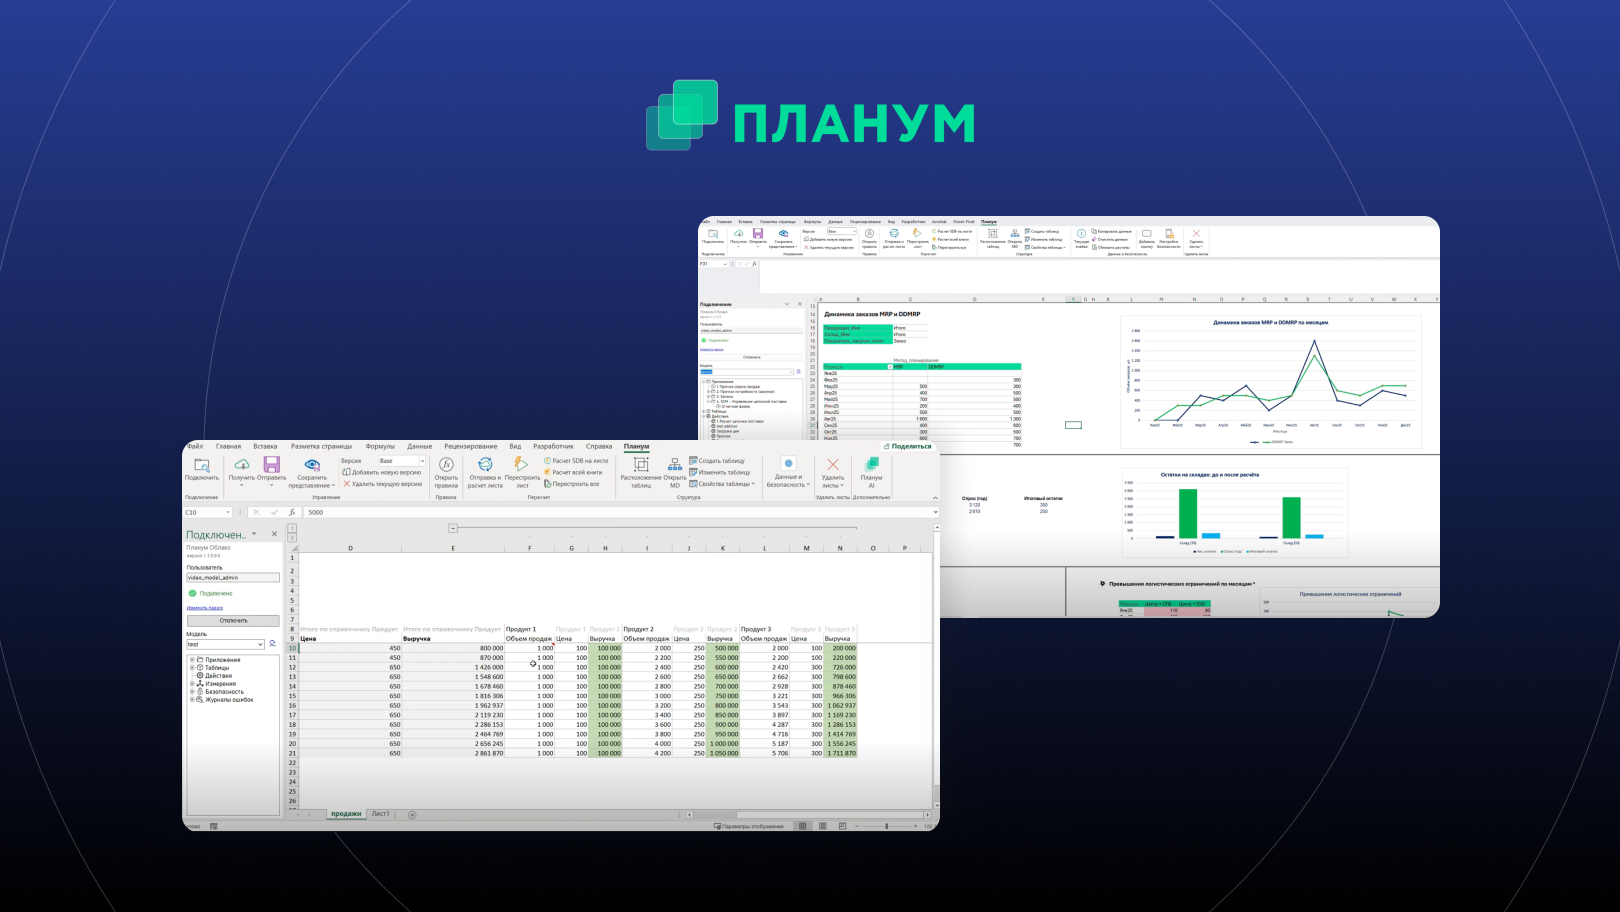This screenshot has width=1620, height=912.
Task: Click the Открыть правила fx icon
Action: click(x=446, y=465)
